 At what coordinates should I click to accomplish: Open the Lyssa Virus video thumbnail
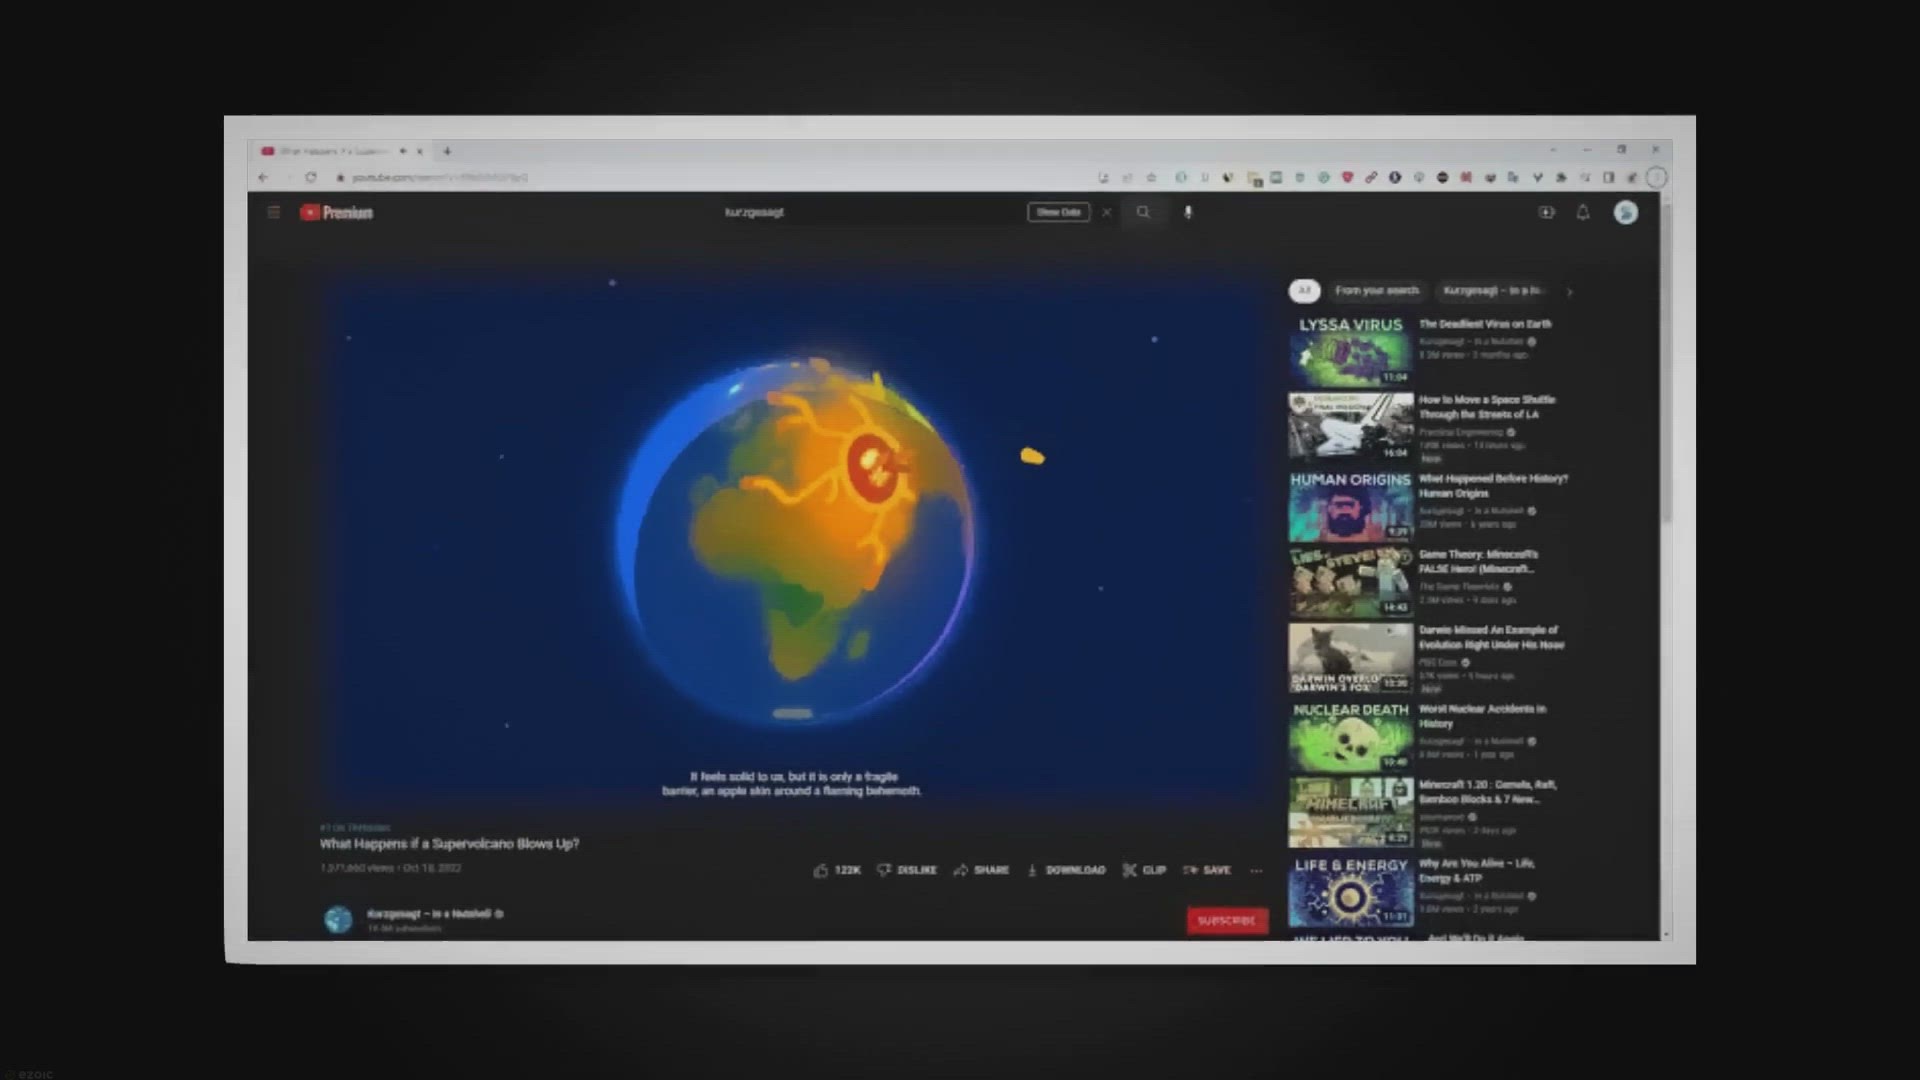coord(1351,352)
